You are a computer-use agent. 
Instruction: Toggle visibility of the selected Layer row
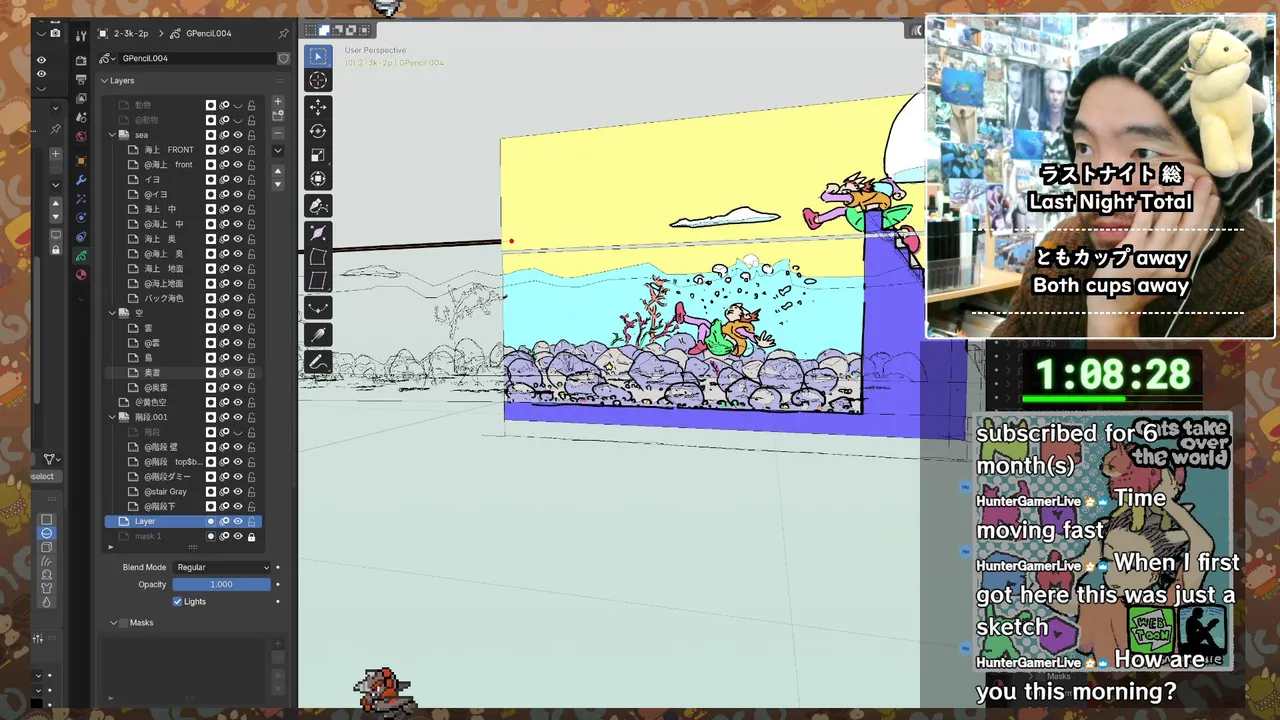pyautogui.click(x=238, y=521)
